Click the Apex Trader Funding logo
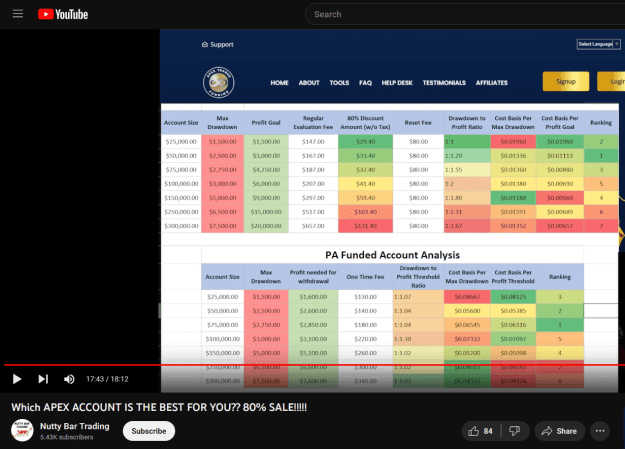Screen dimensions: 625x449 tap(218, 83)
